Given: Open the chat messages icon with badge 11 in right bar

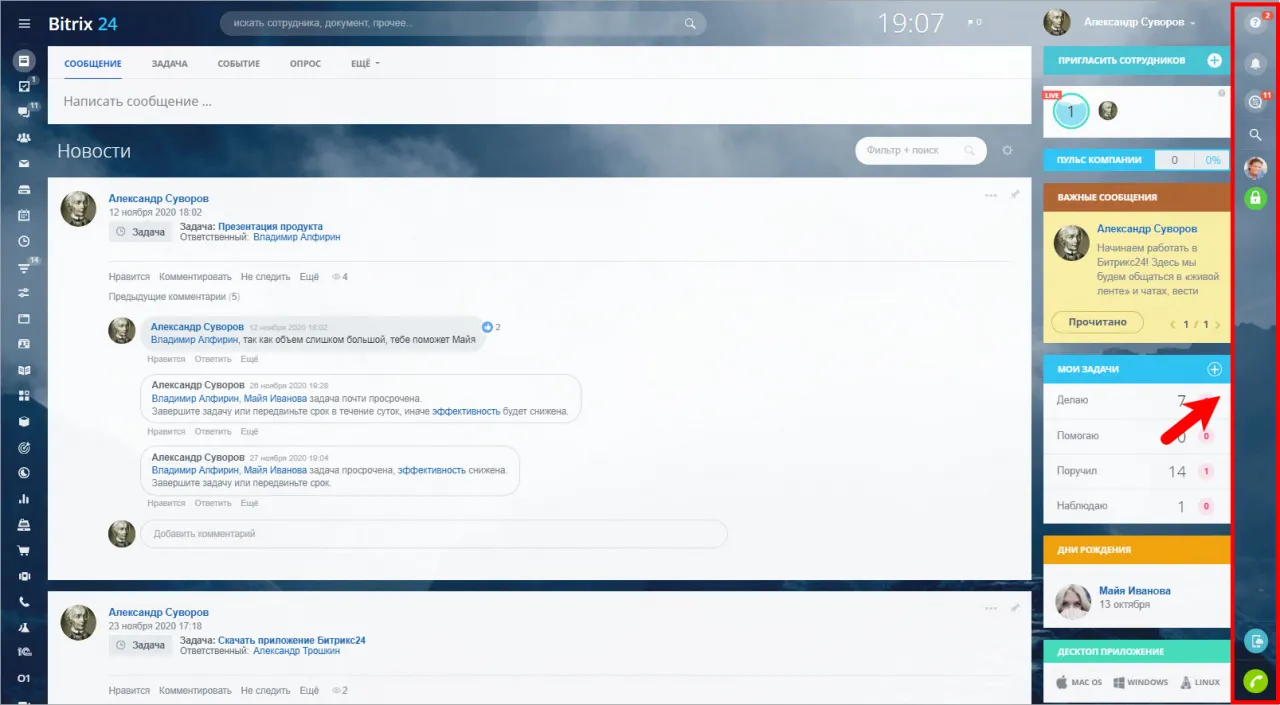Looking at the screenshot, I should (x=1255, y=102).
